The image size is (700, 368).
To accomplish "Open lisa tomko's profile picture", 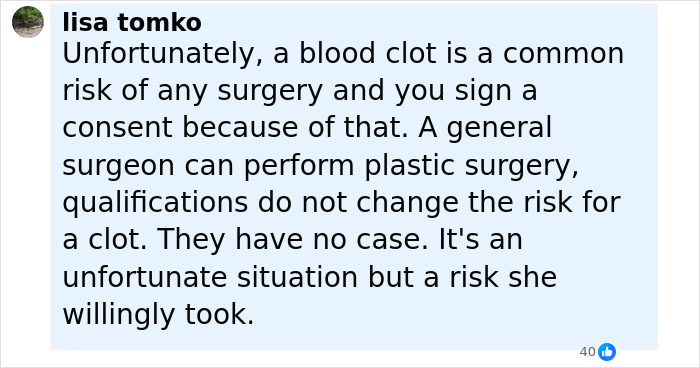I will pos(28,22).
